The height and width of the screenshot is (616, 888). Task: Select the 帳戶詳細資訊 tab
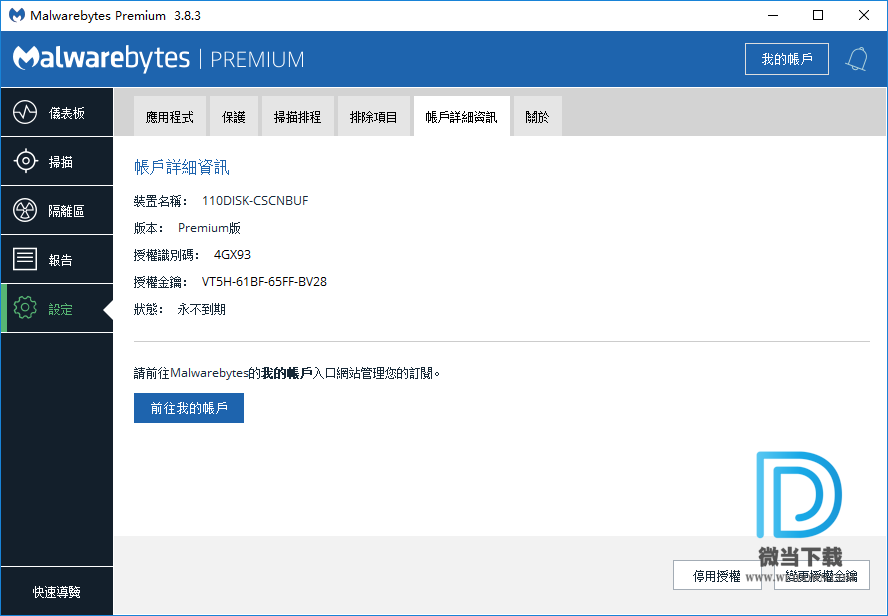[x=461, y=117]
